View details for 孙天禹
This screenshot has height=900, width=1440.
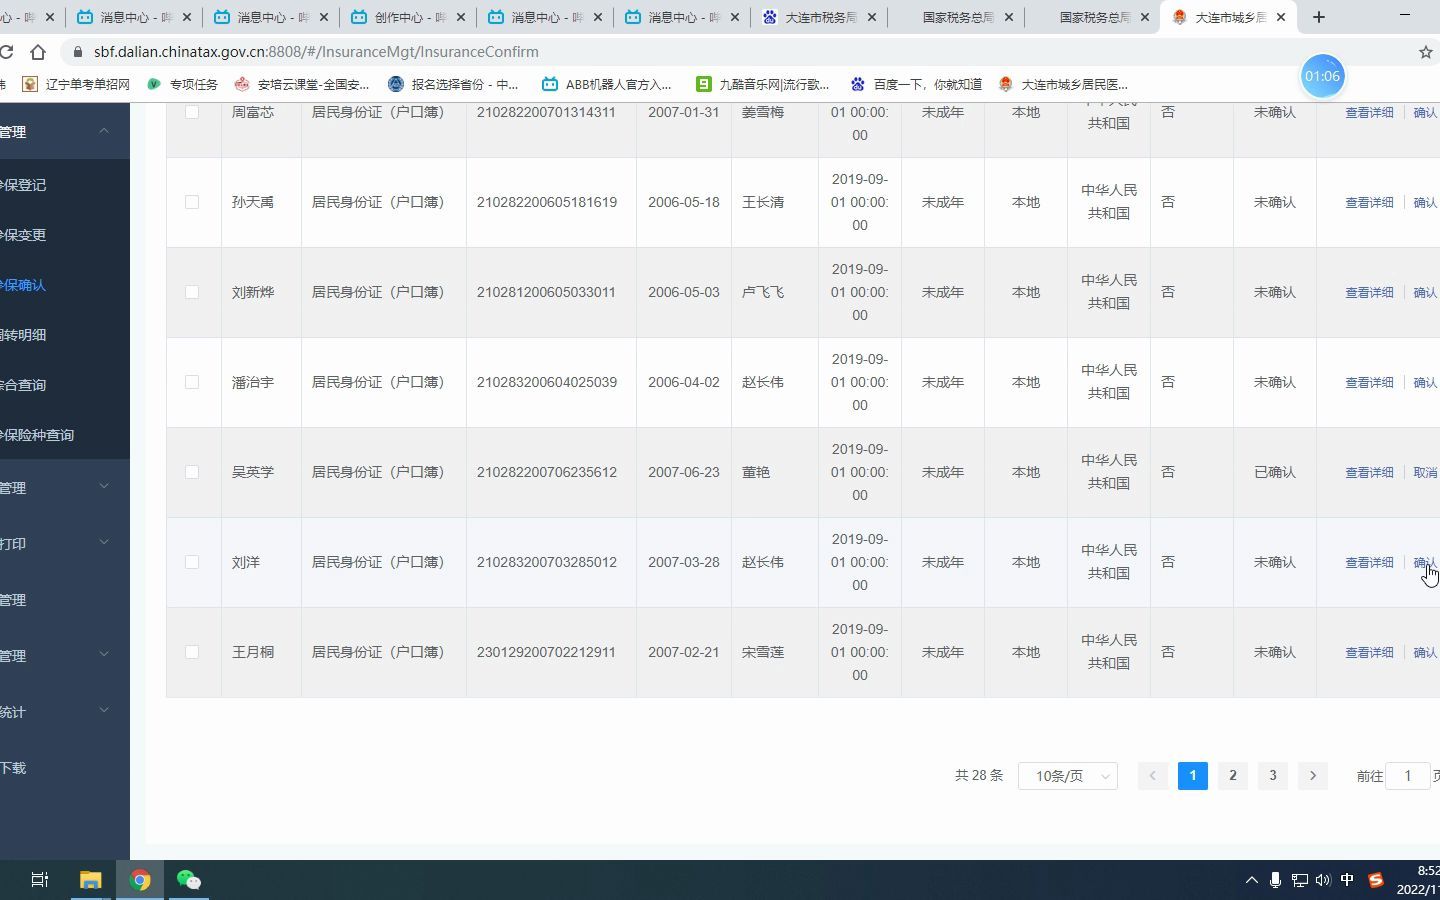point(1369,202)
